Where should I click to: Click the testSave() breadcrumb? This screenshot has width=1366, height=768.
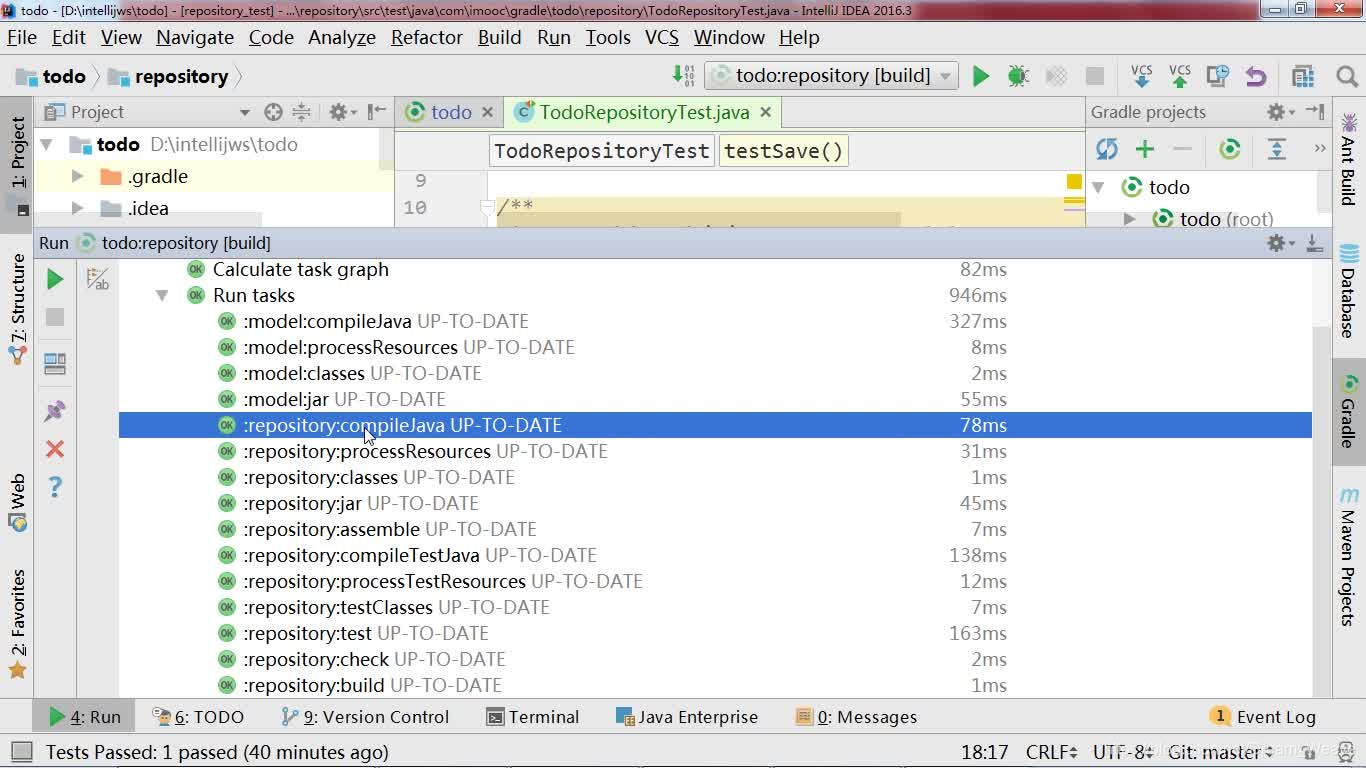[784, 151]
